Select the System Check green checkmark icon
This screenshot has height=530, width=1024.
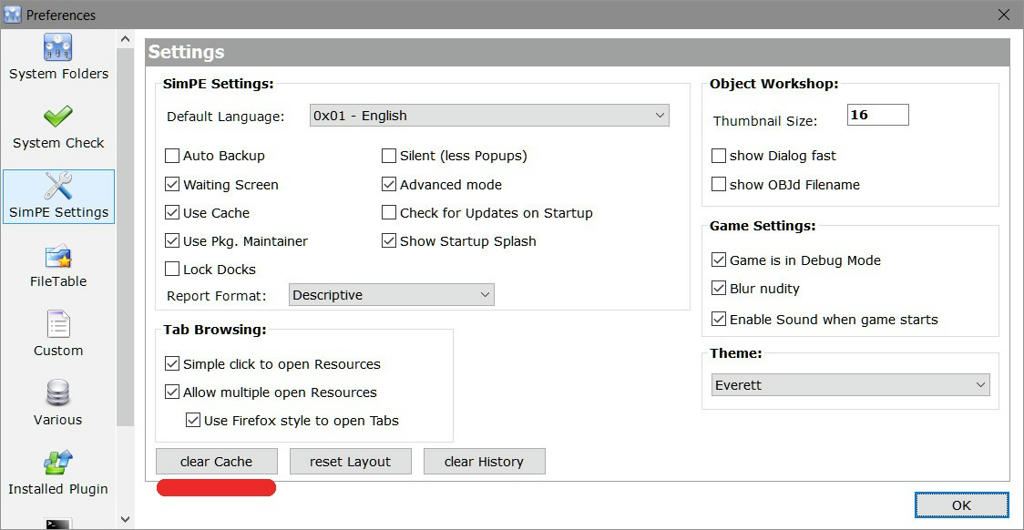coord(58,118)
